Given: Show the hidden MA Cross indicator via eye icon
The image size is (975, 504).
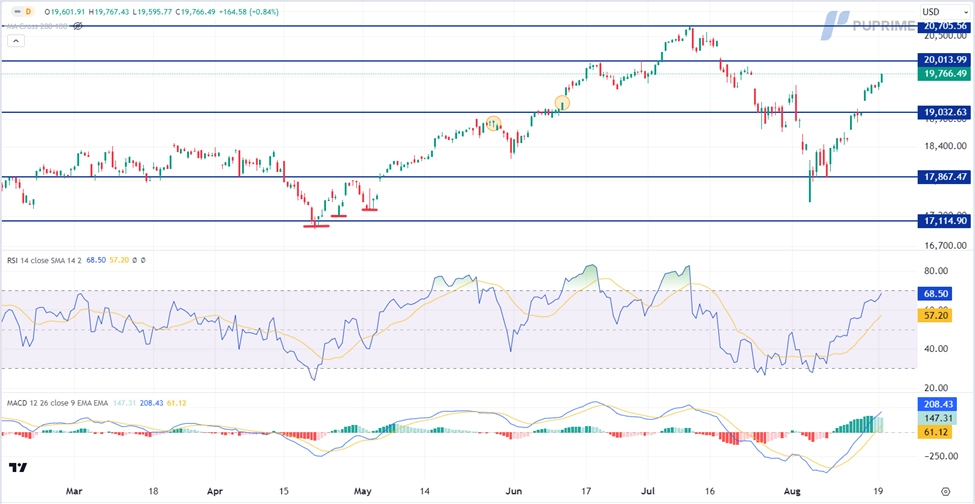Looking at the screenshot, I should 78,26.
